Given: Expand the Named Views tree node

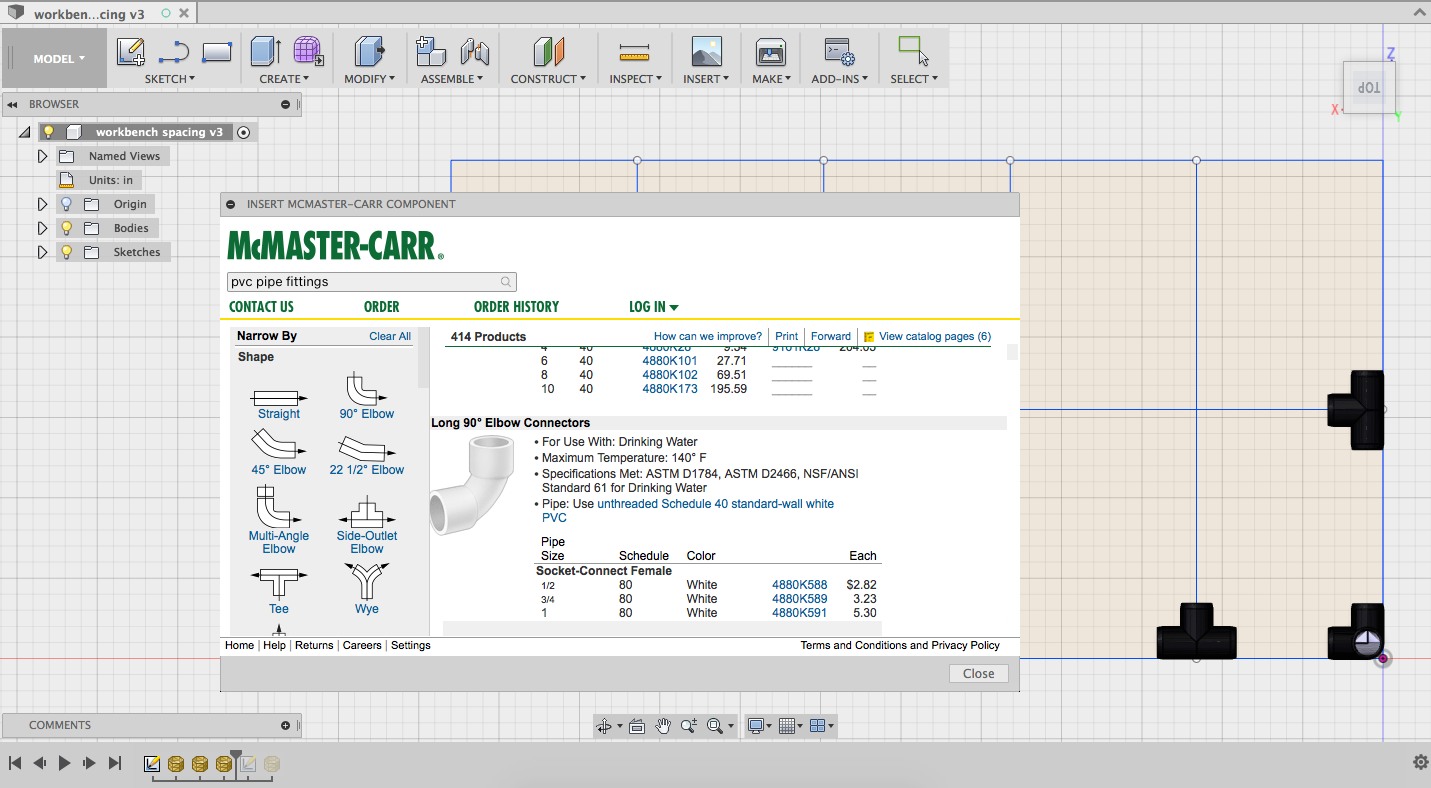Looking at the screenshot, I should pos(42,156).
